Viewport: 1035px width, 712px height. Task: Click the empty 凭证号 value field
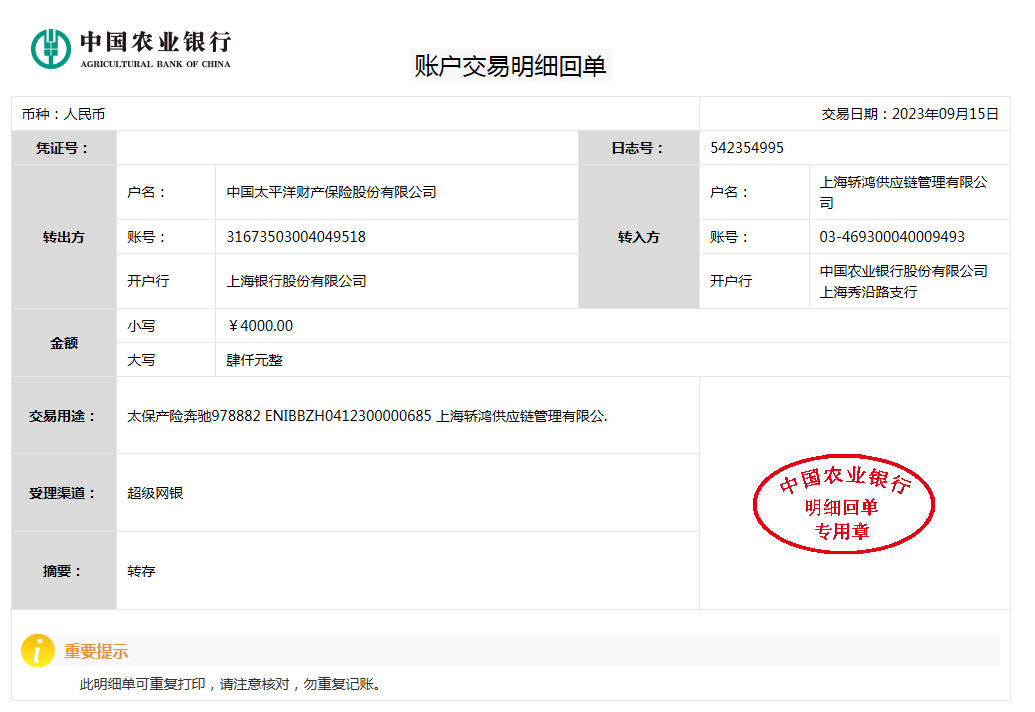(347, 148)
